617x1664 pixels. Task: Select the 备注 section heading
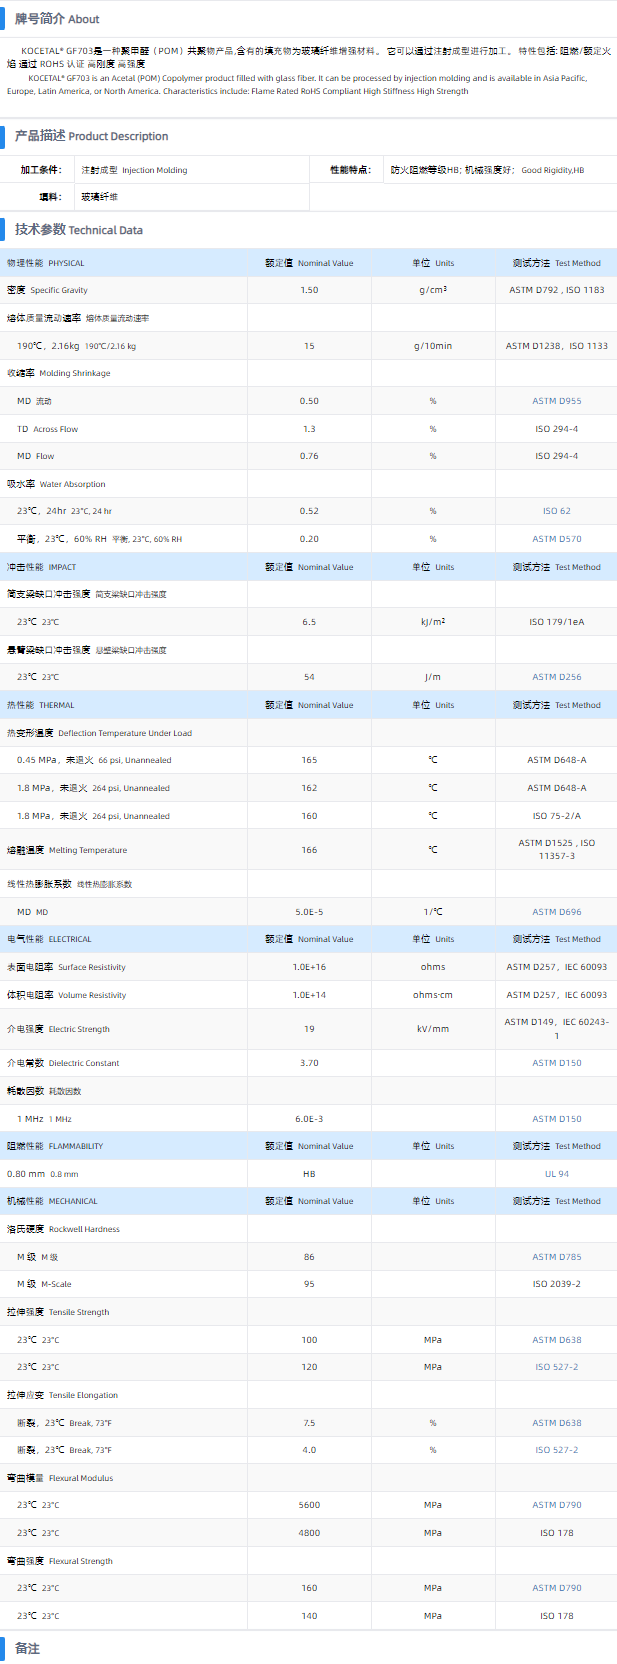(27, 1648)
